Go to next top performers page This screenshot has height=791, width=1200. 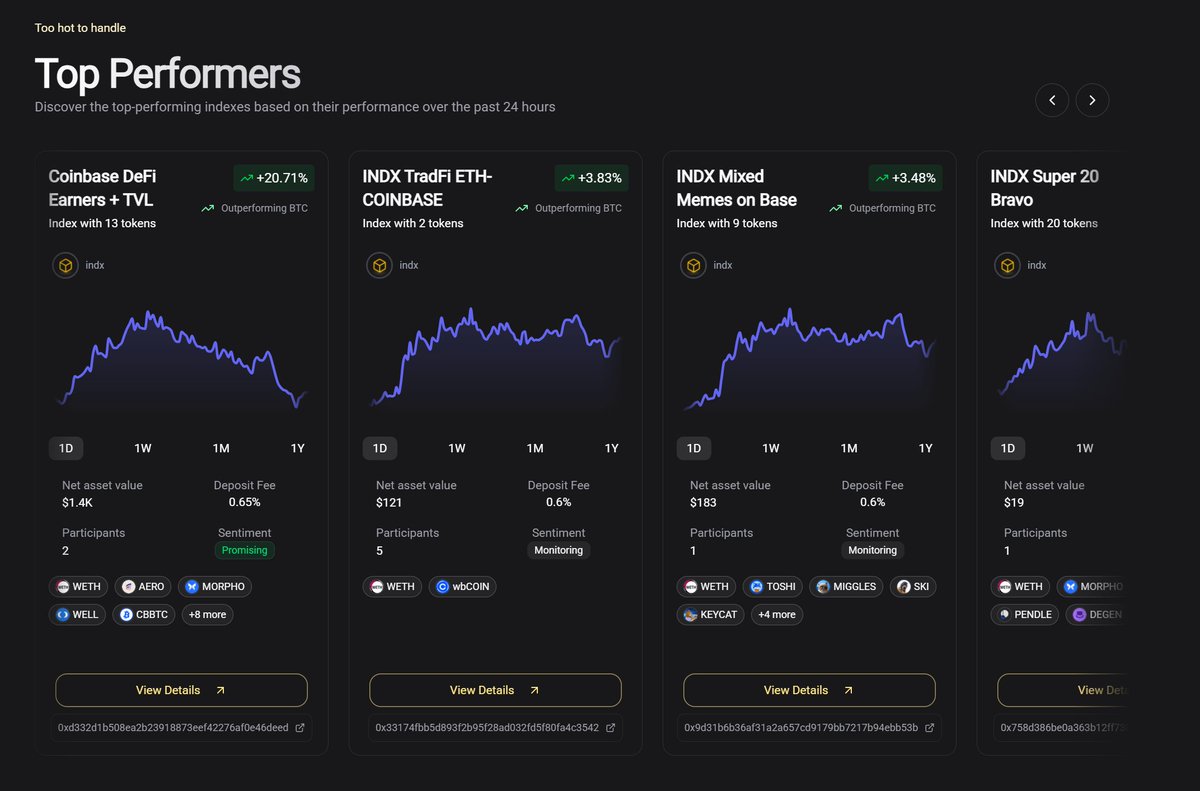[1092, 100]
